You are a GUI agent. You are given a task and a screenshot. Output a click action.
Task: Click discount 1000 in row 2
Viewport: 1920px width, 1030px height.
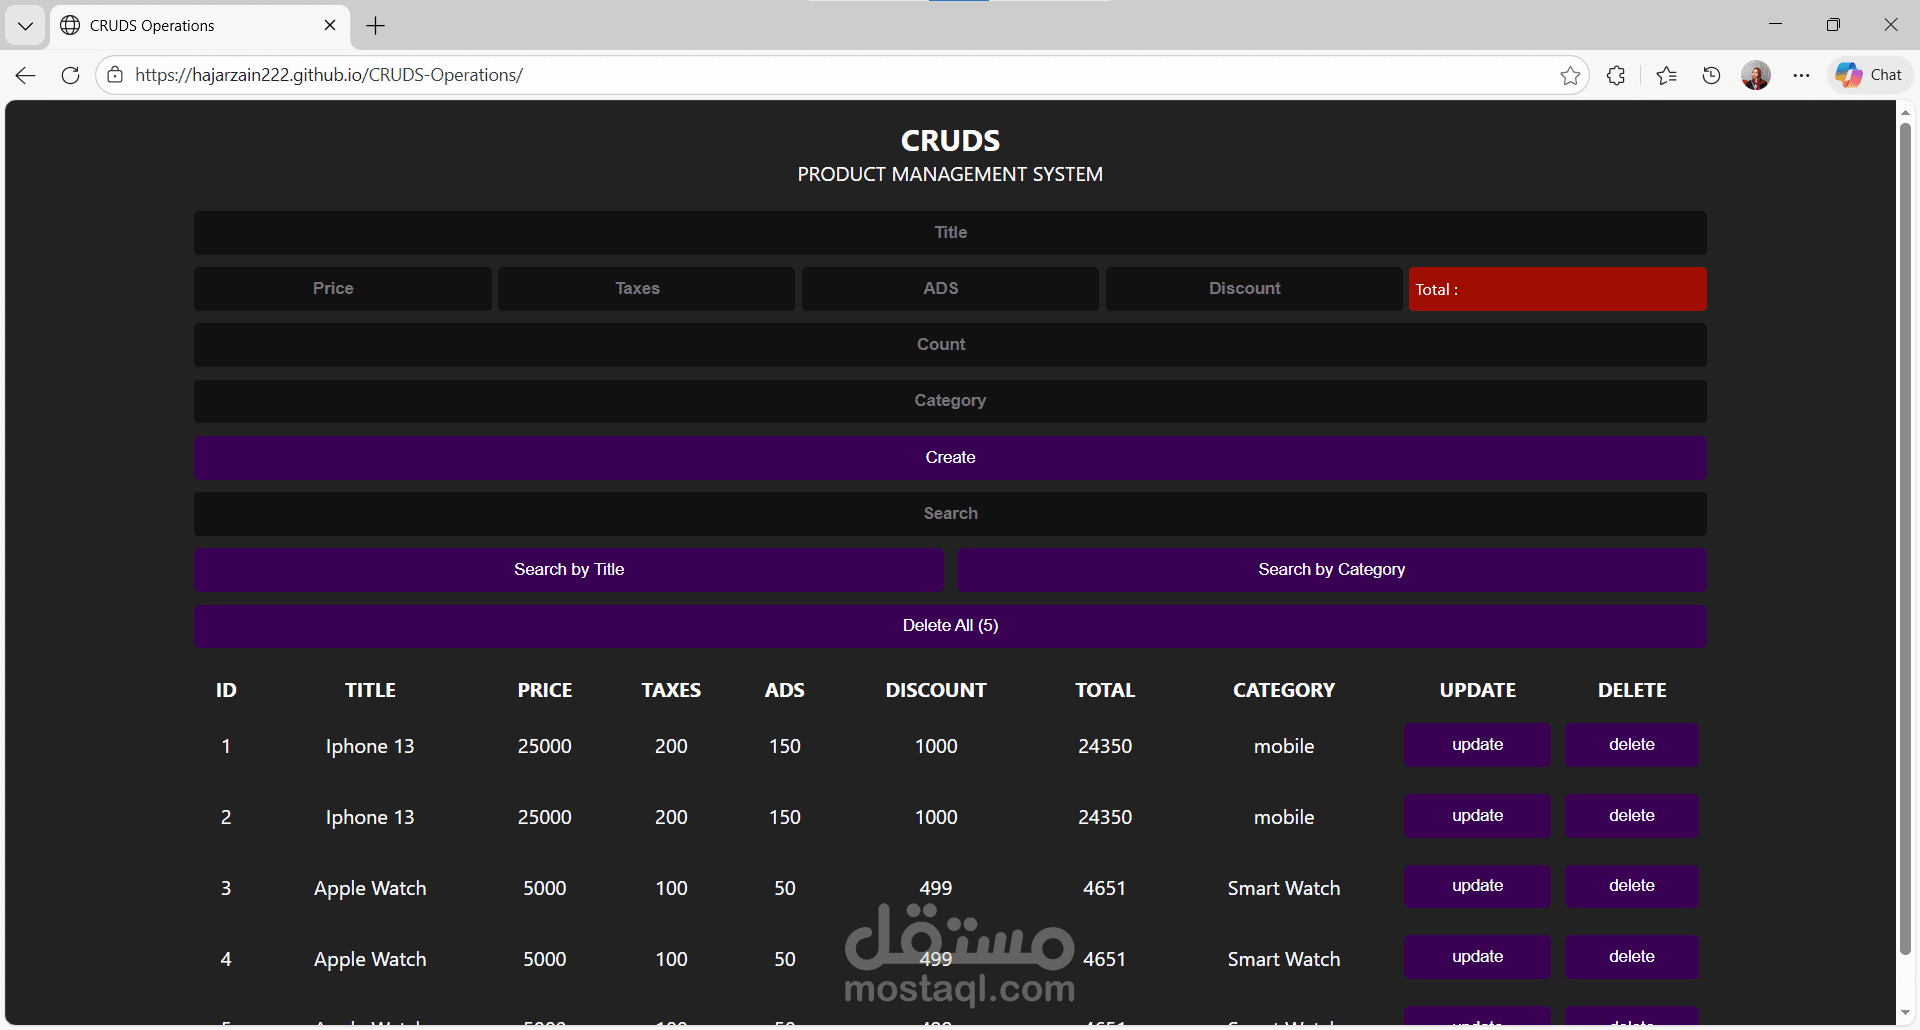(x=936, y=817)
